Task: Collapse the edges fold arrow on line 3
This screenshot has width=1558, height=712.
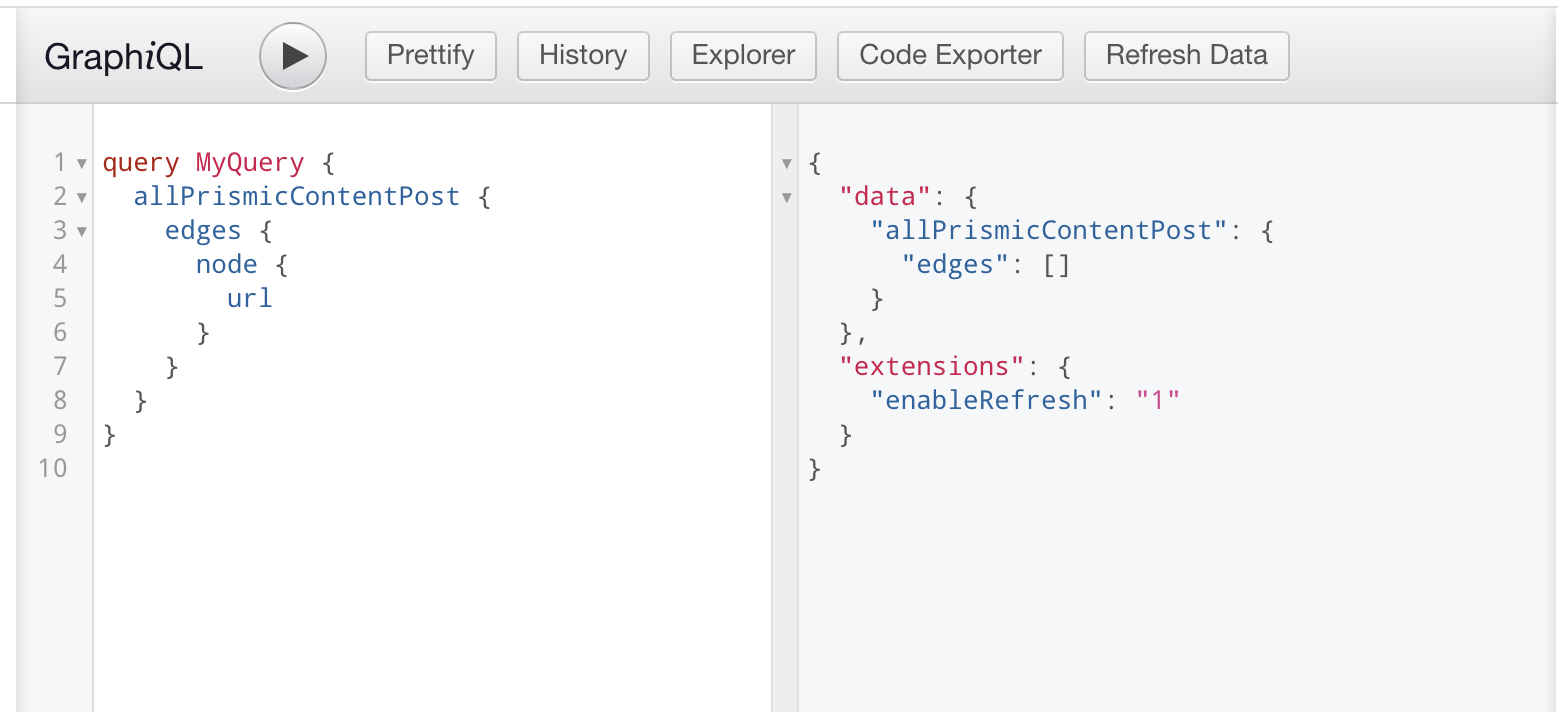Action: point(82,231)
